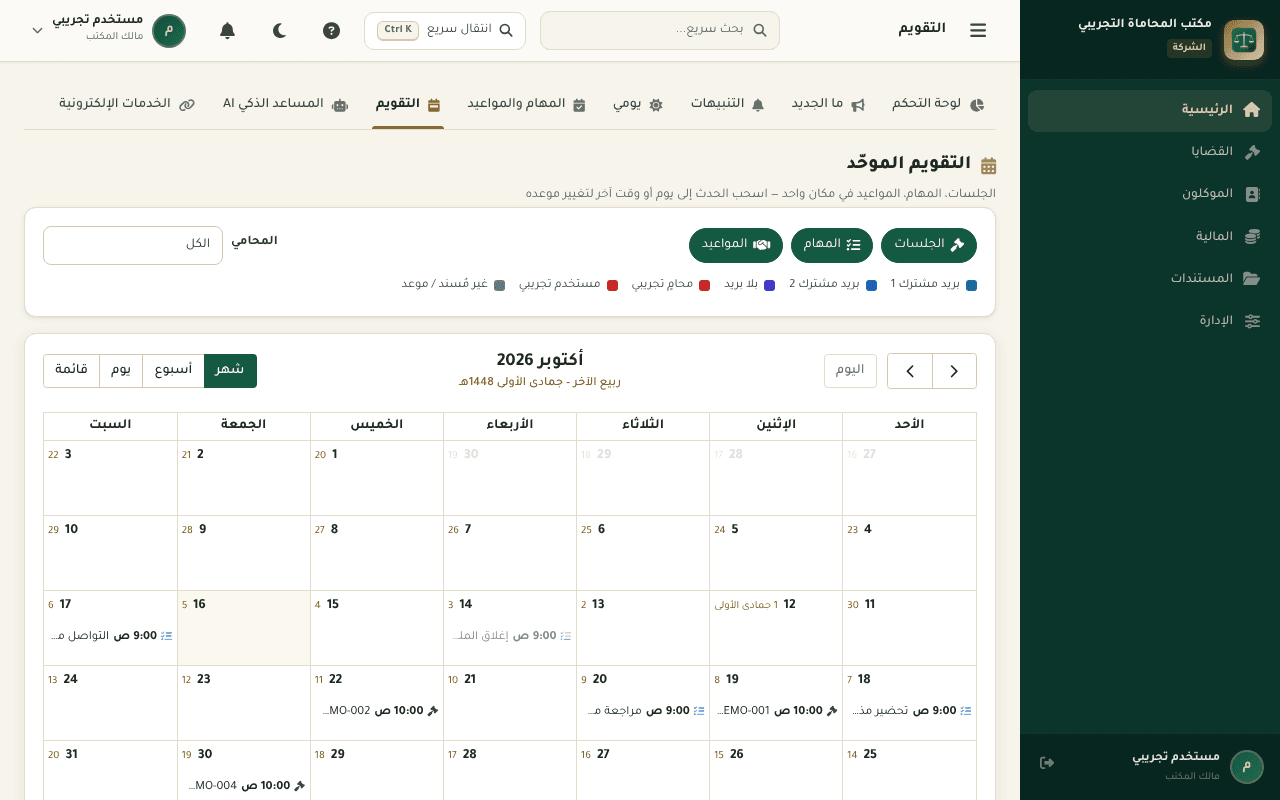The image size is (1280, 800).
Task: Open the October 14 task event إغلاق
Action: (x=511, y=636)
